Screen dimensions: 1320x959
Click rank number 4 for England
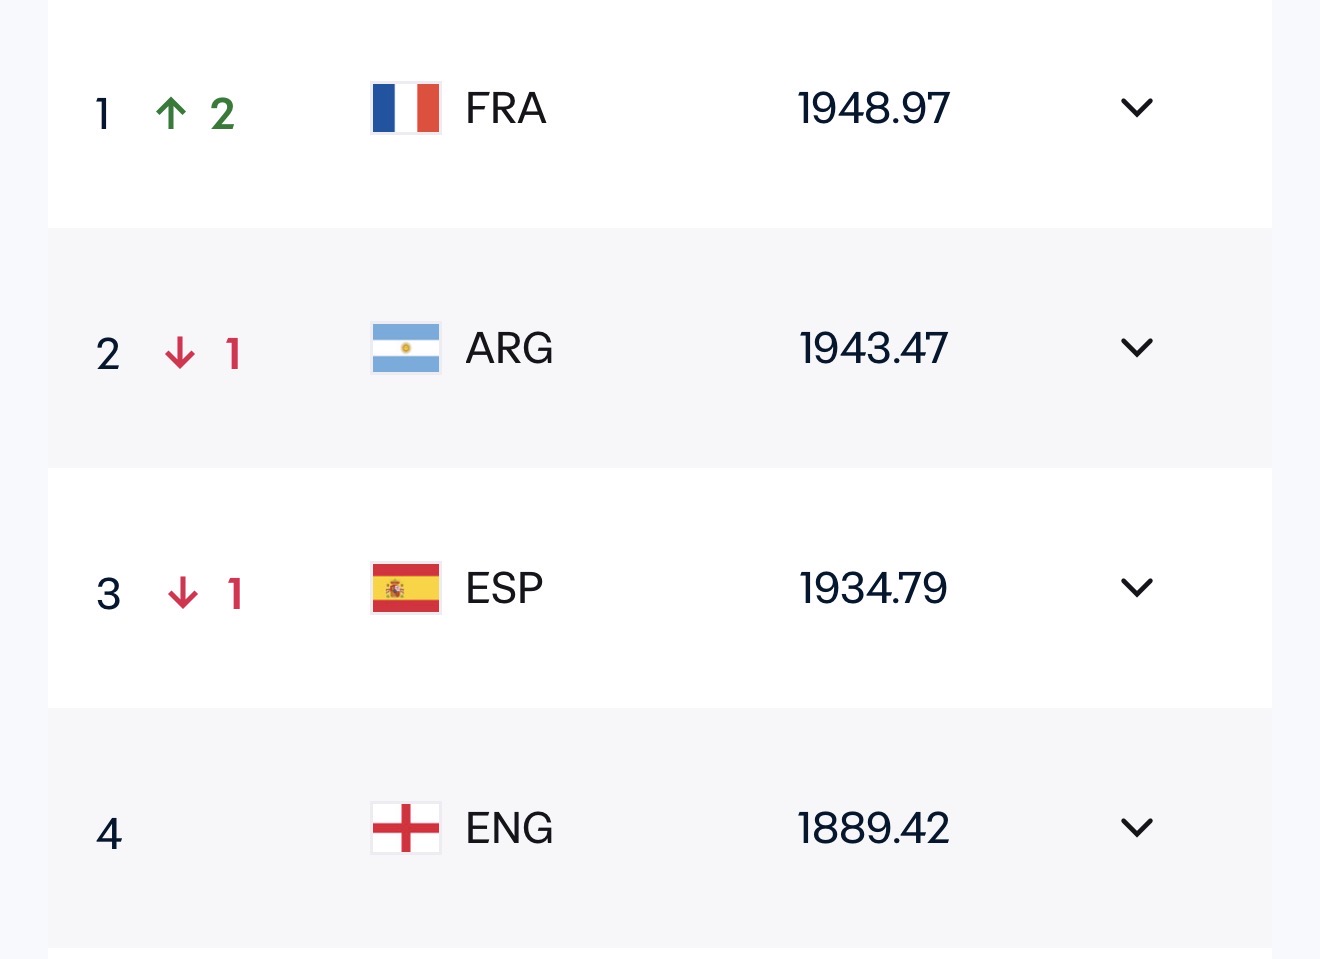109,834
